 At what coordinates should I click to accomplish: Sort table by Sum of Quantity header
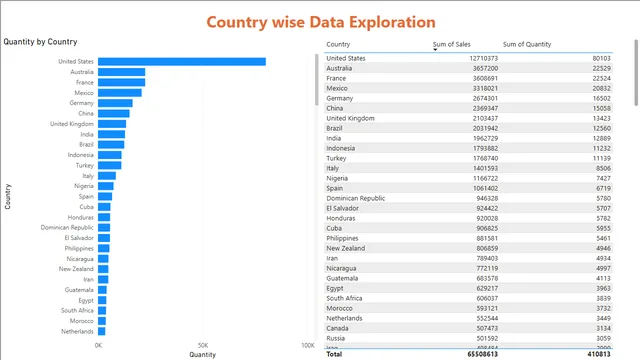point(527,44)
